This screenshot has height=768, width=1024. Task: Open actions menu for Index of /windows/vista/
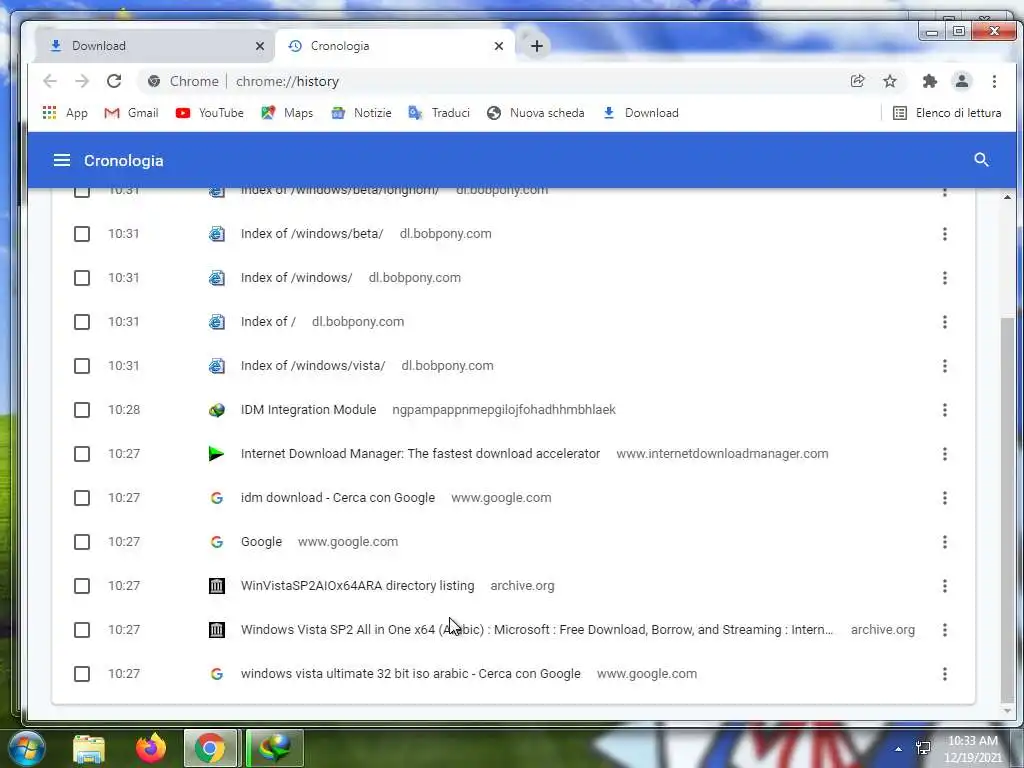tap(944, 366)
